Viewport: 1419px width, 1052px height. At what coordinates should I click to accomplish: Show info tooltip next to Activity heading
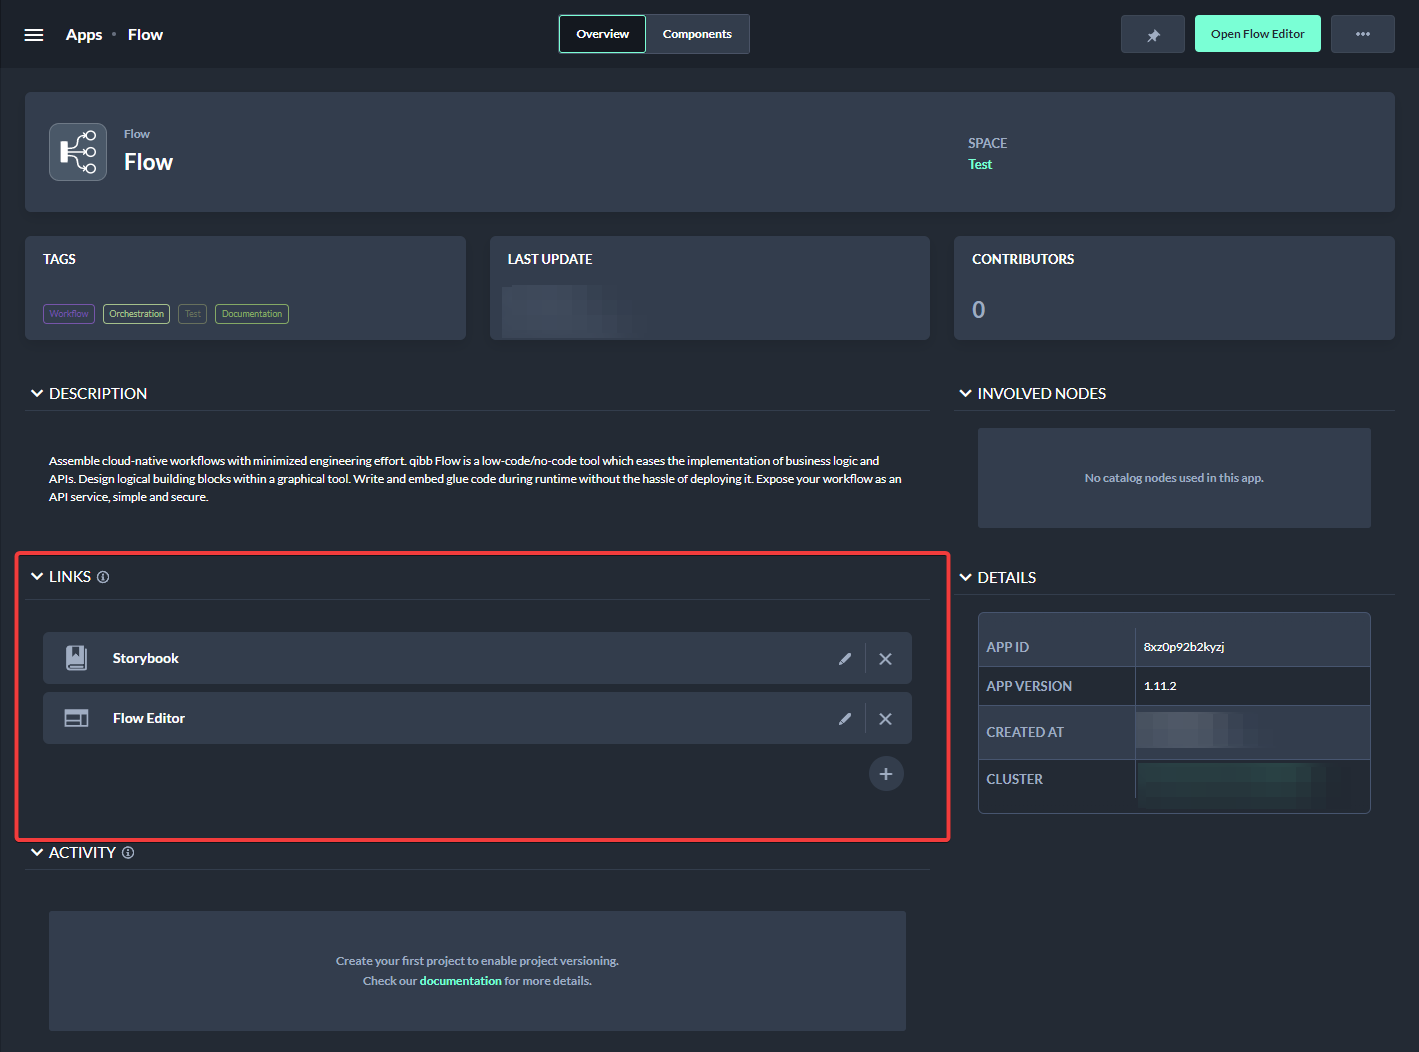click(x=128, y=853)
